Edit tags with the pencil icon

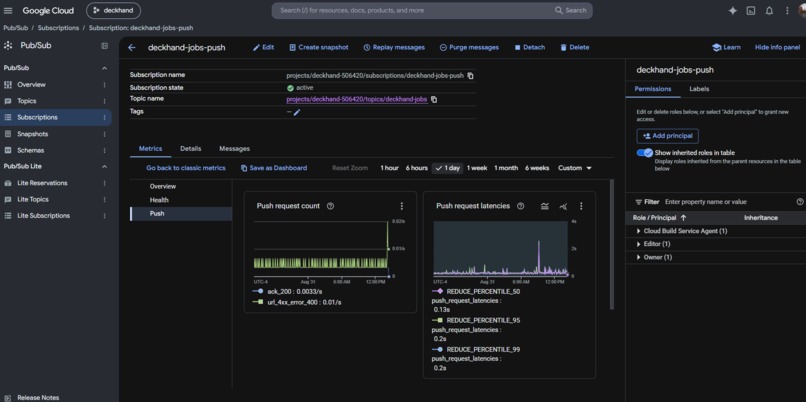point(297,112)
